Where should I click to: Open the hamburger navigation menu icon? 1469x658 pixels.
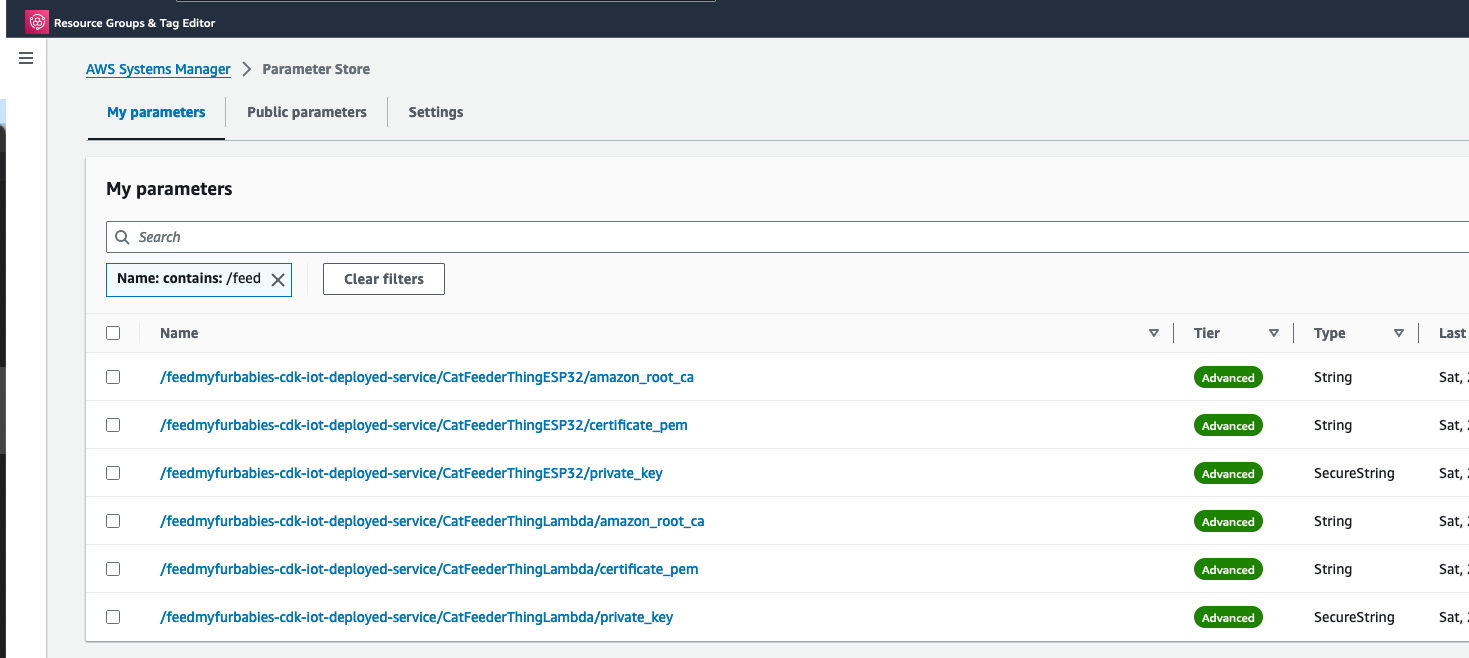pos(26,58)
